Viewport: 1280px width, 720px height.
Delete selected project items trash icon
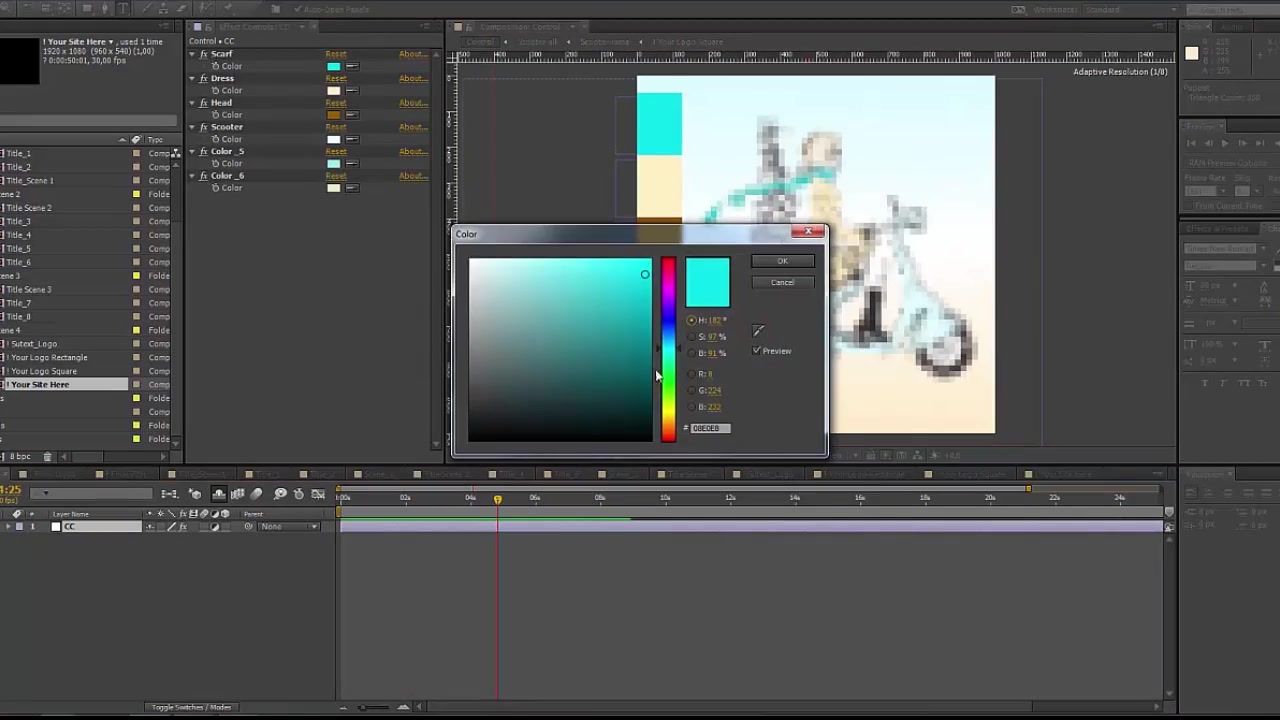coord(47,457)
